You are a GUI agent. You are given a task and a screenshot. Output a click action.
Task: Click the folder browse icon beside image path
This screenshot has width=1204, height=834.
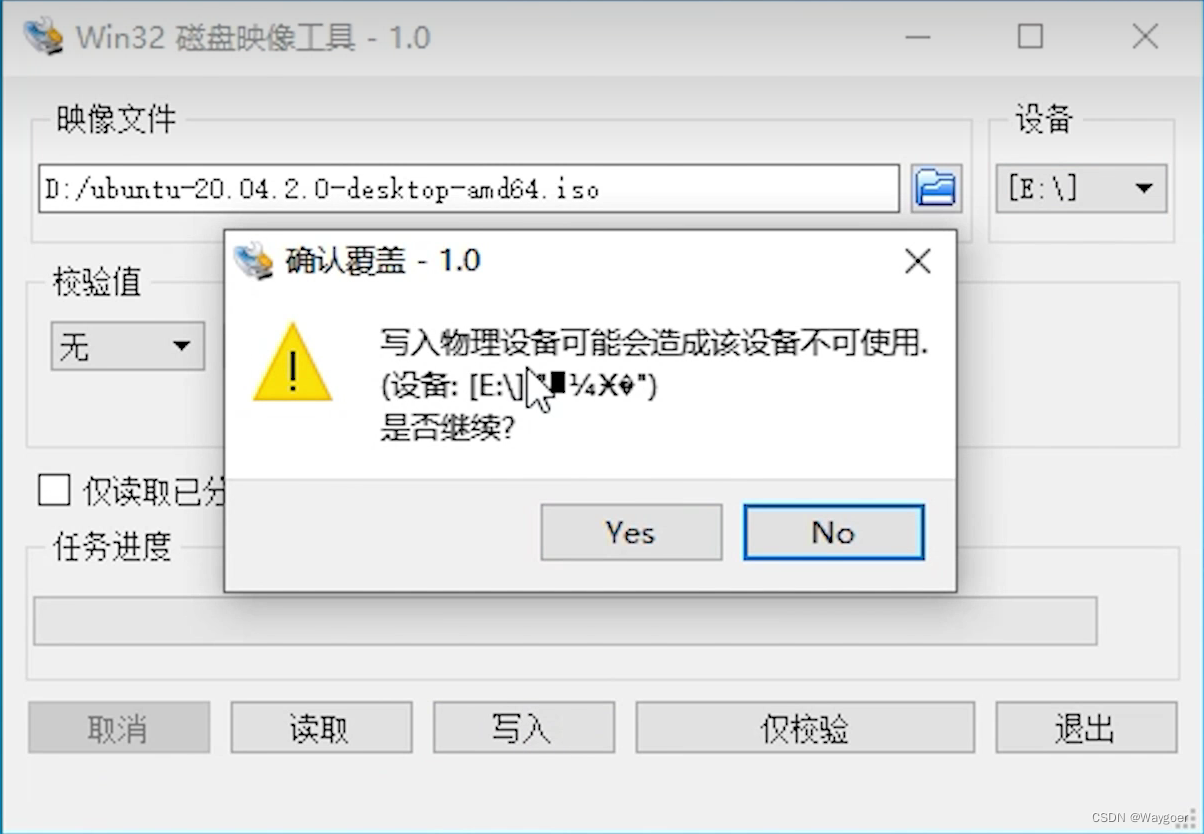tap(936, 188)
